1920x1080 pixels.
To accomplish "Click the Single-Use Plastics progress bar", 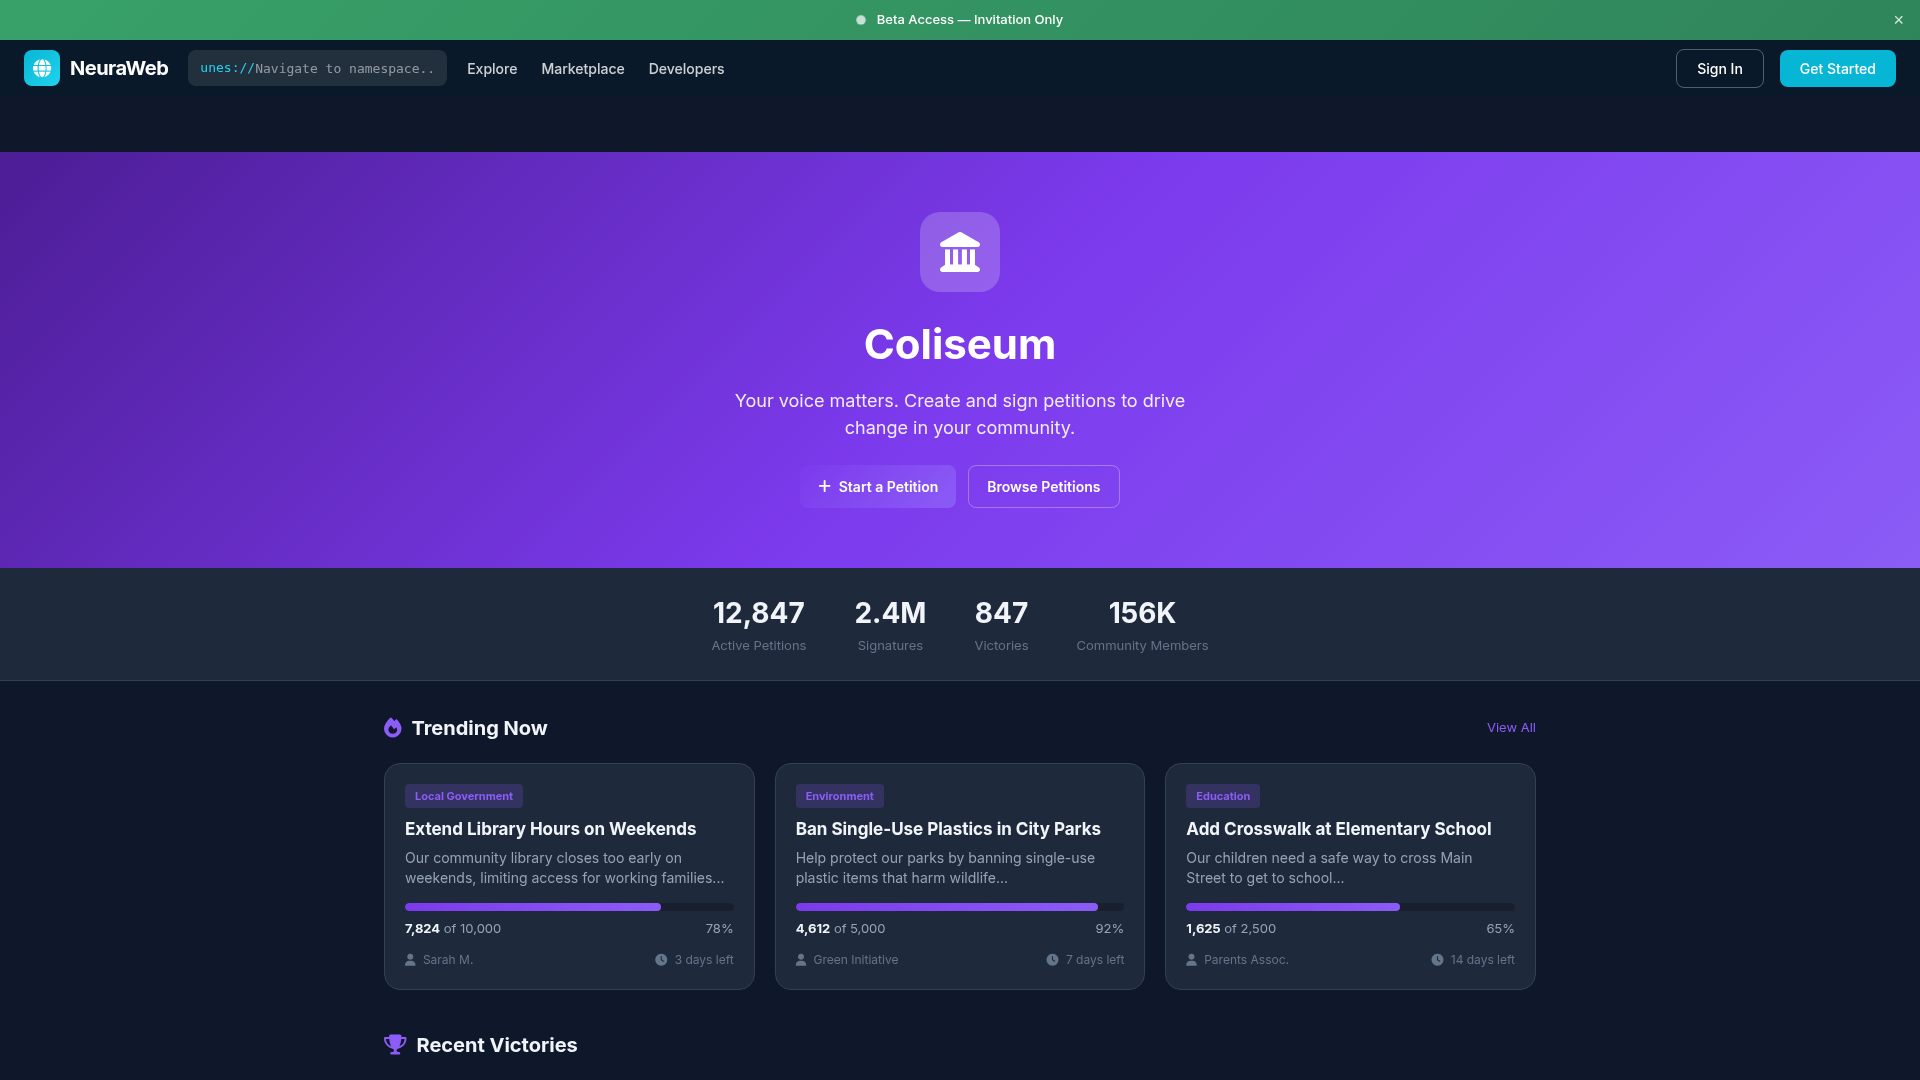I will click(x=960, y=907).
